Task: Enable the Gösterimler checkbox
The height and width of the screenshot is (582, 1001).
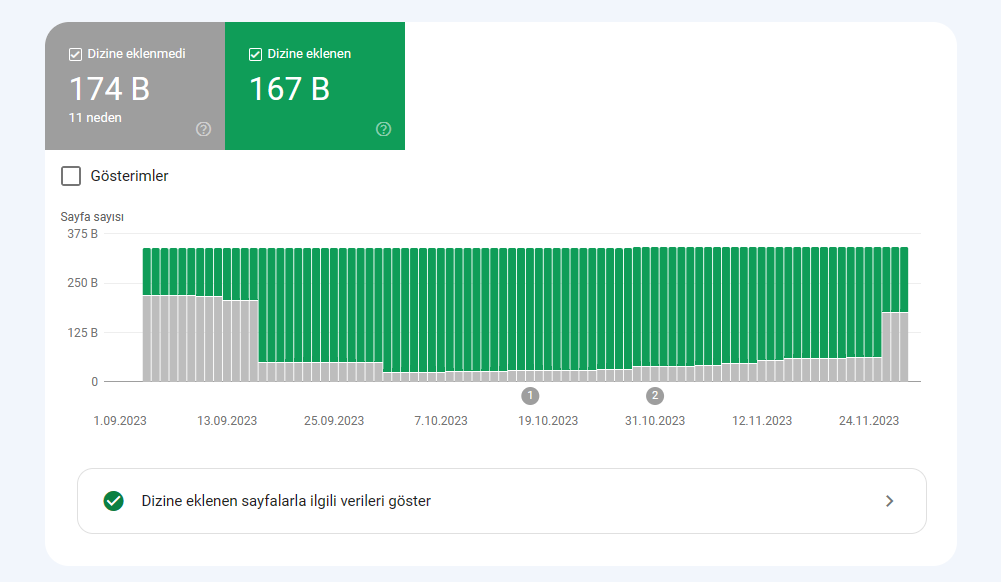Action: click(71, 176)
